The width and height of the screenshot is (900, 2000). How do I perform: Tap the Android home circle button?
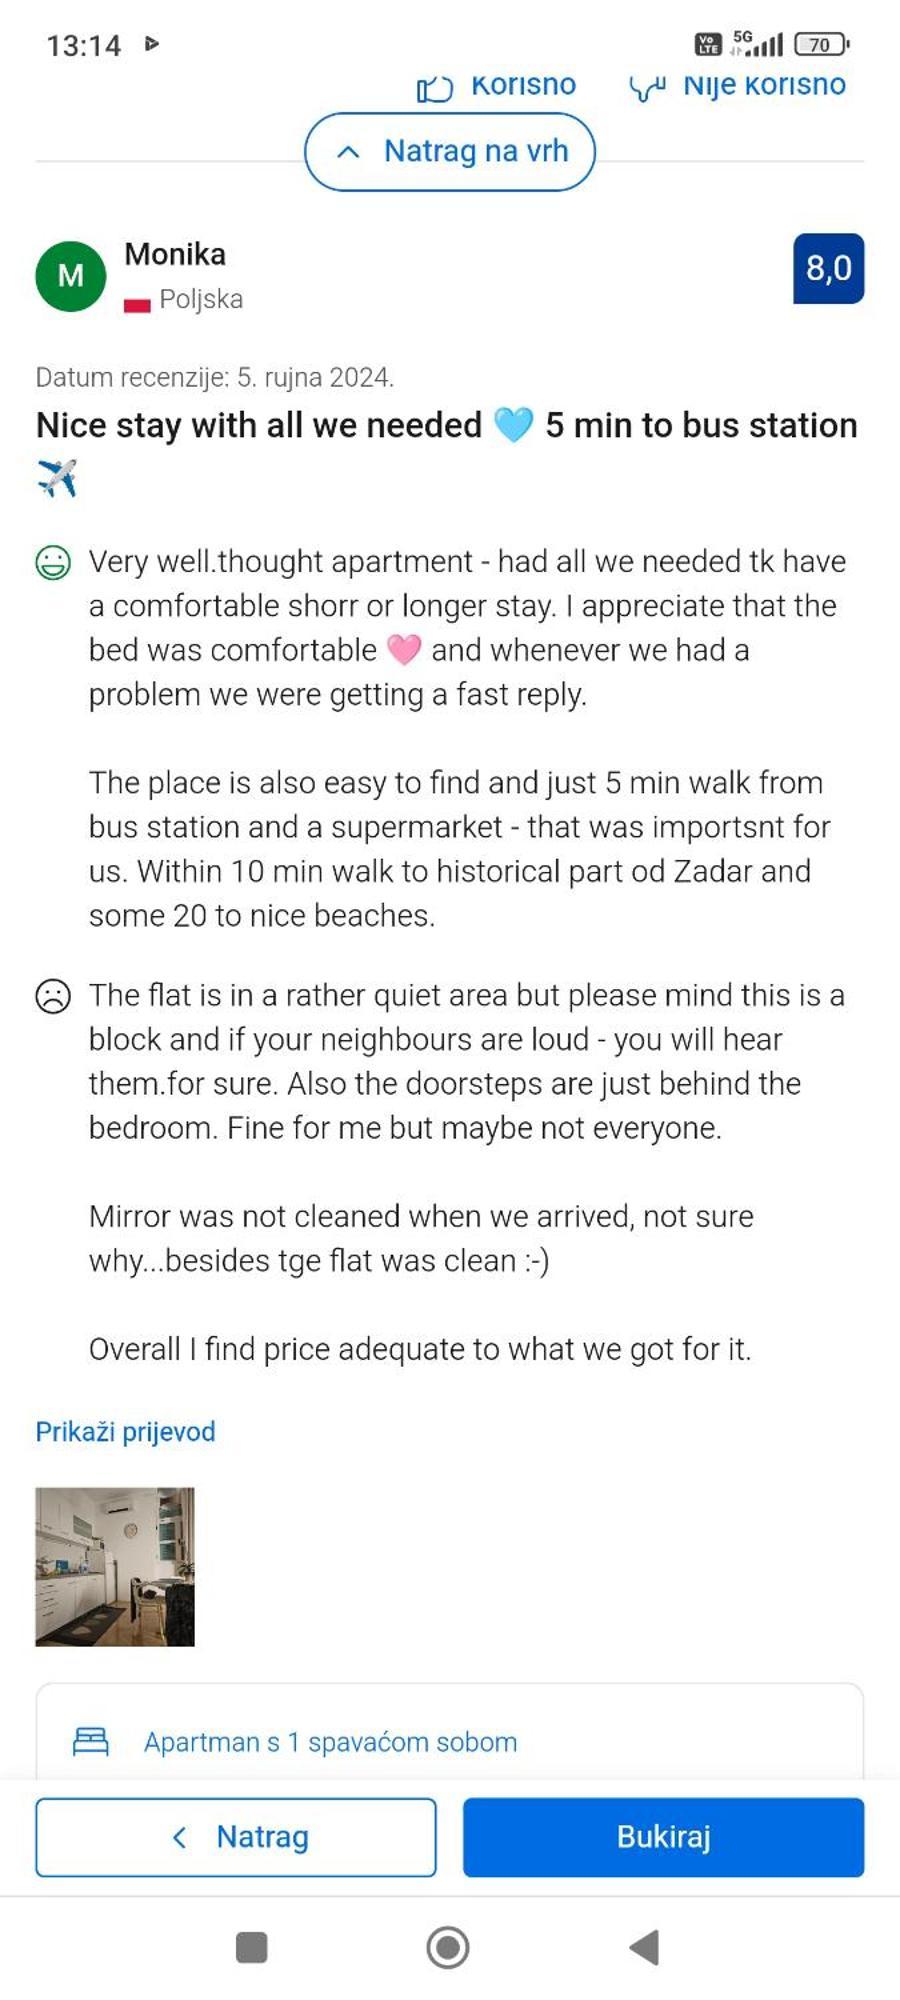click(x=448, y=1947)
